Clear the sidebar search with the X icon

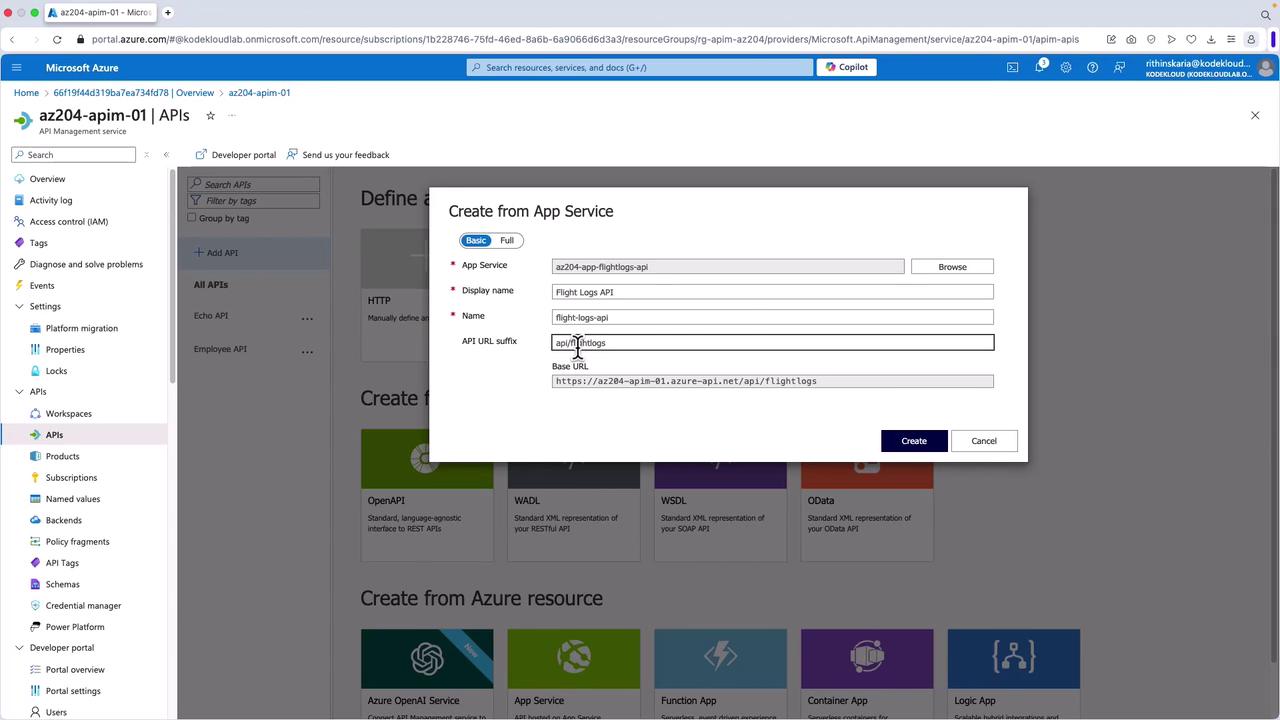[146, 155]
